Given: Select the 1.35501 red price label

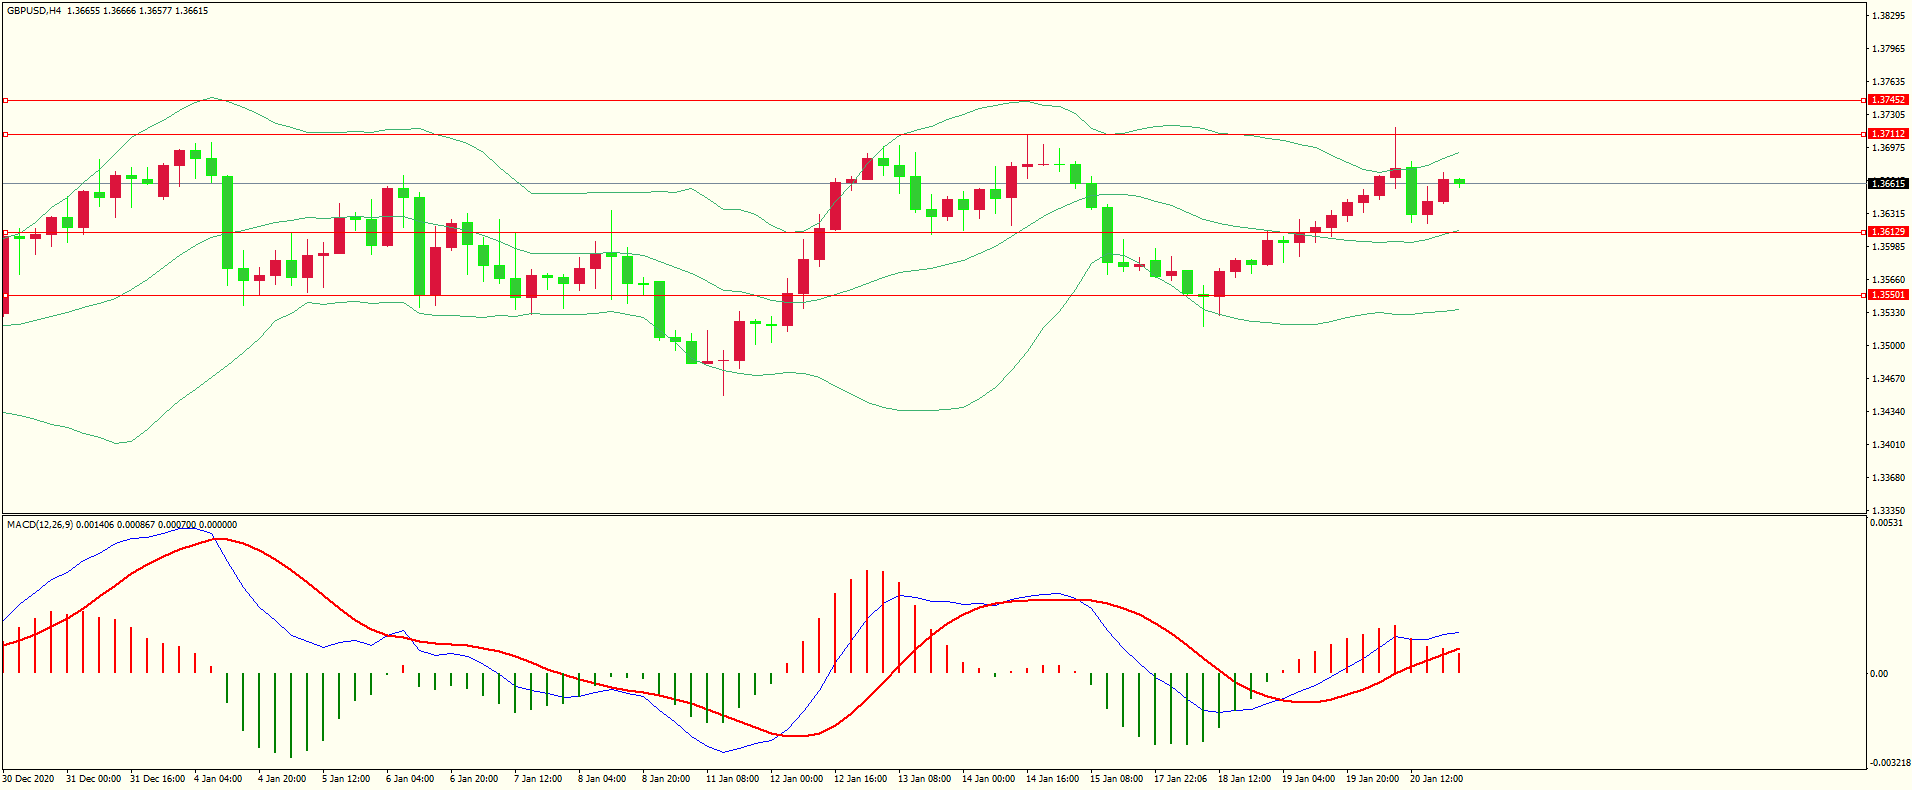Looking at the screenshot, I should click(1888, 295).
